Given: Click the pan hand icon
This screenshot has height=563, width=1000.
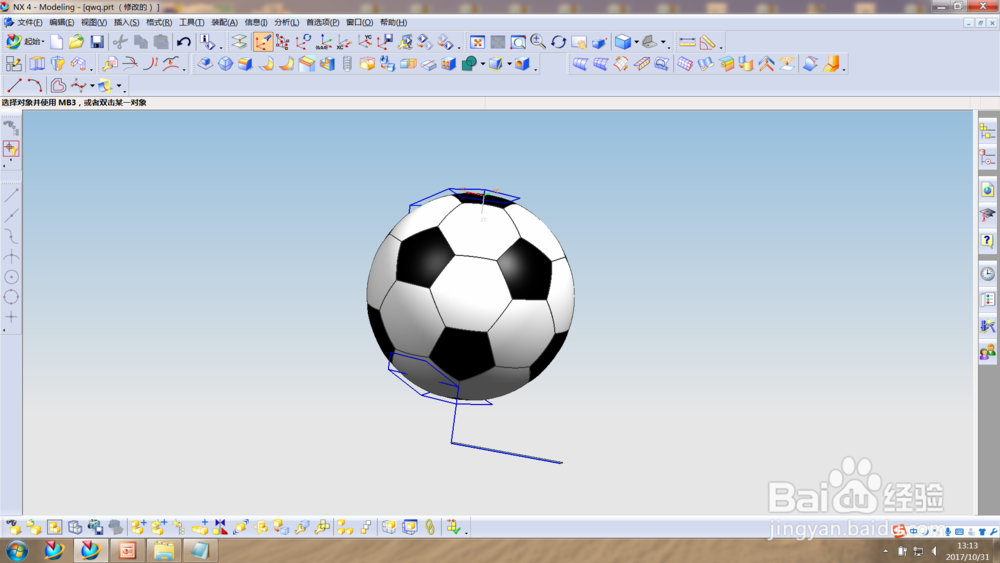Looking at the screenshot, I should [x=579, y=42].
